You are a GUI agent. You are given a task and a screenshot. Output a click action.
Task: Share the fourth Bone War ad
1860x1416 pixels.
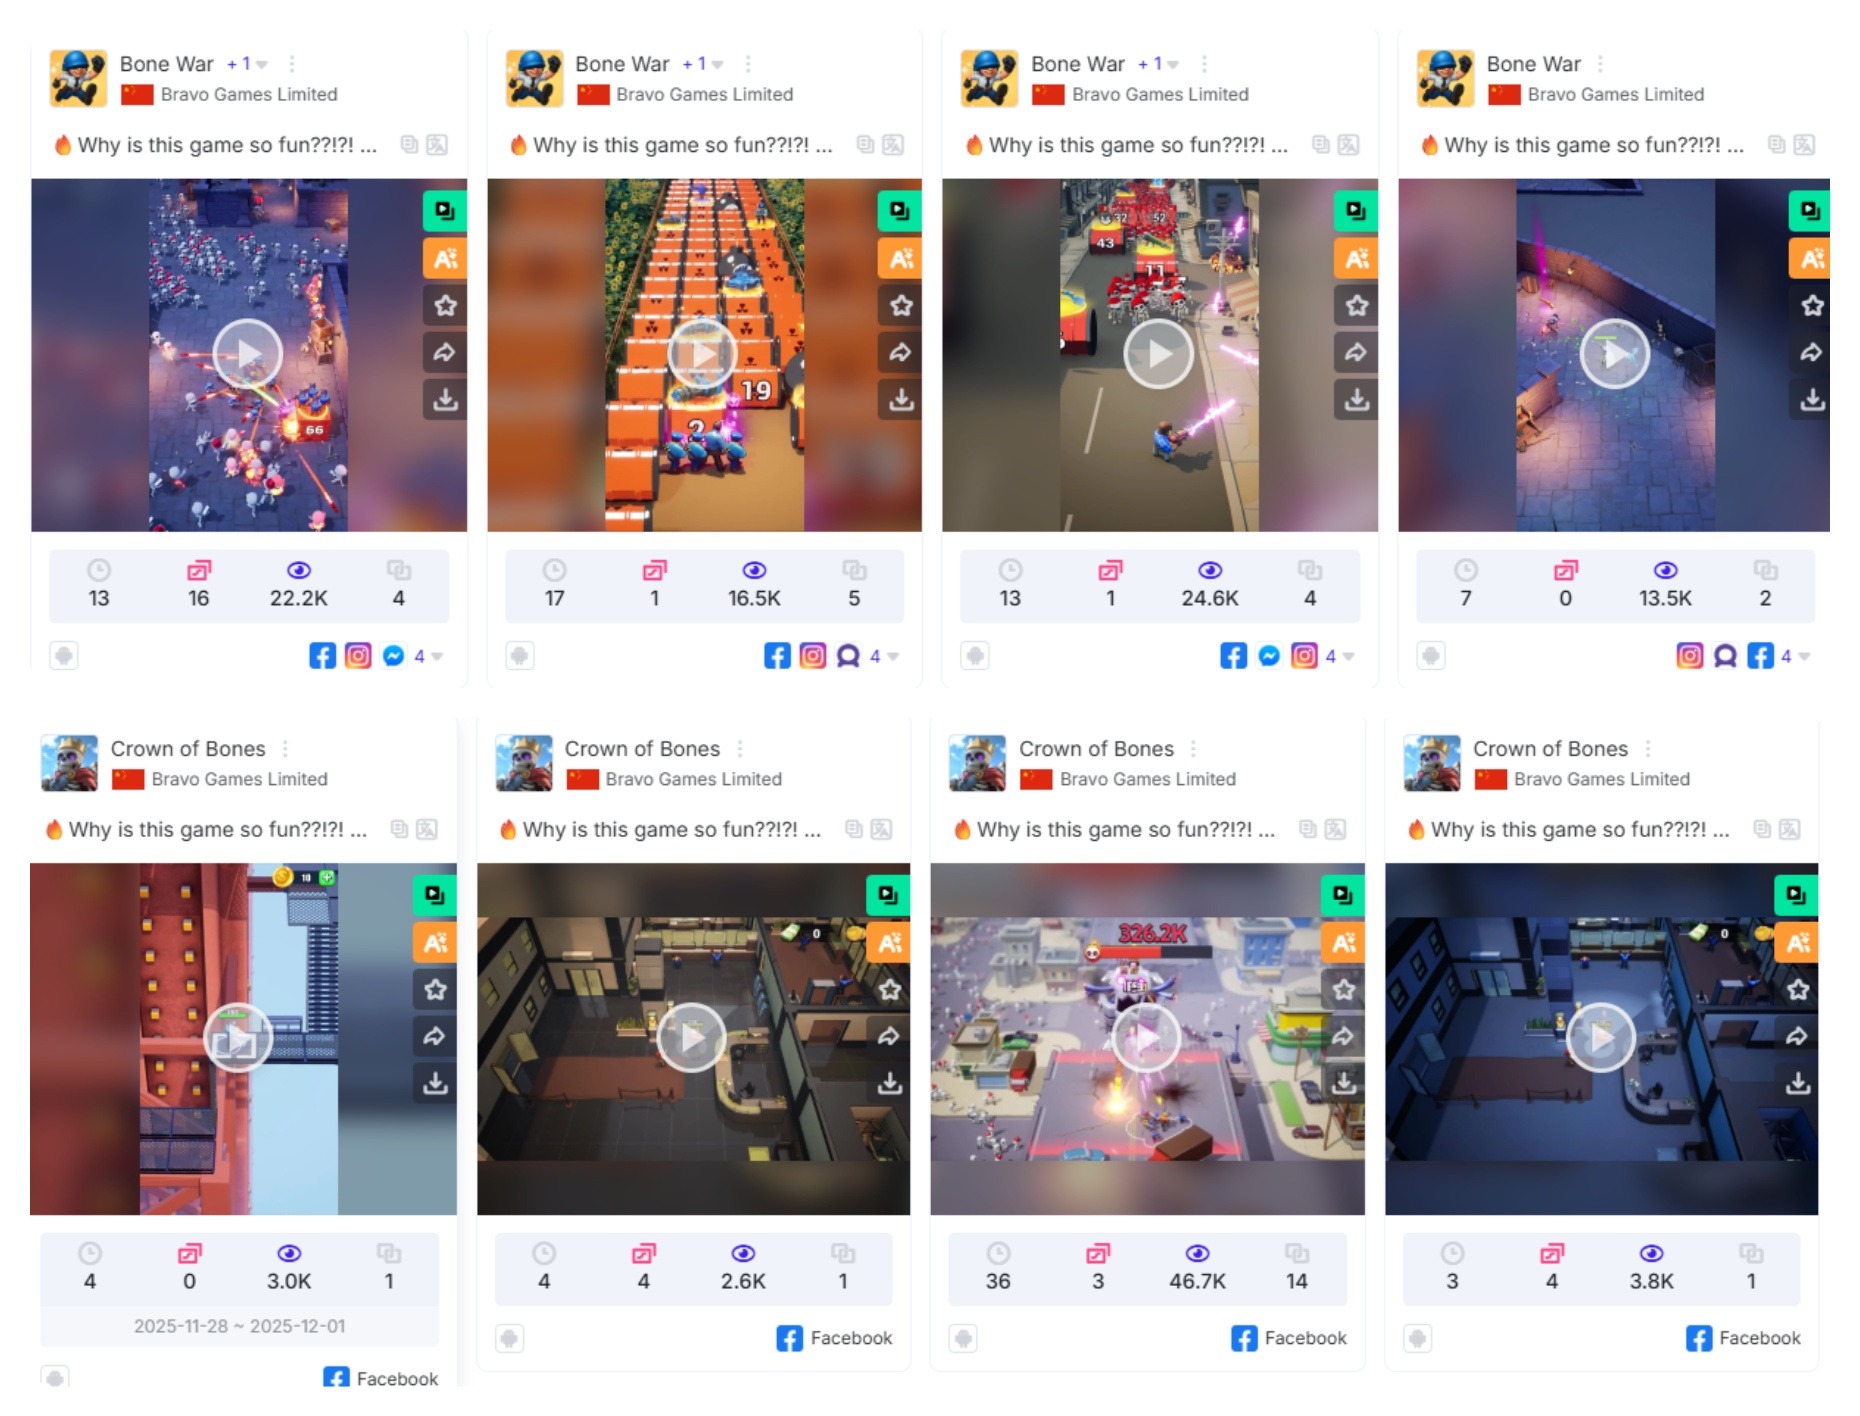click(x=1811, y=352)
